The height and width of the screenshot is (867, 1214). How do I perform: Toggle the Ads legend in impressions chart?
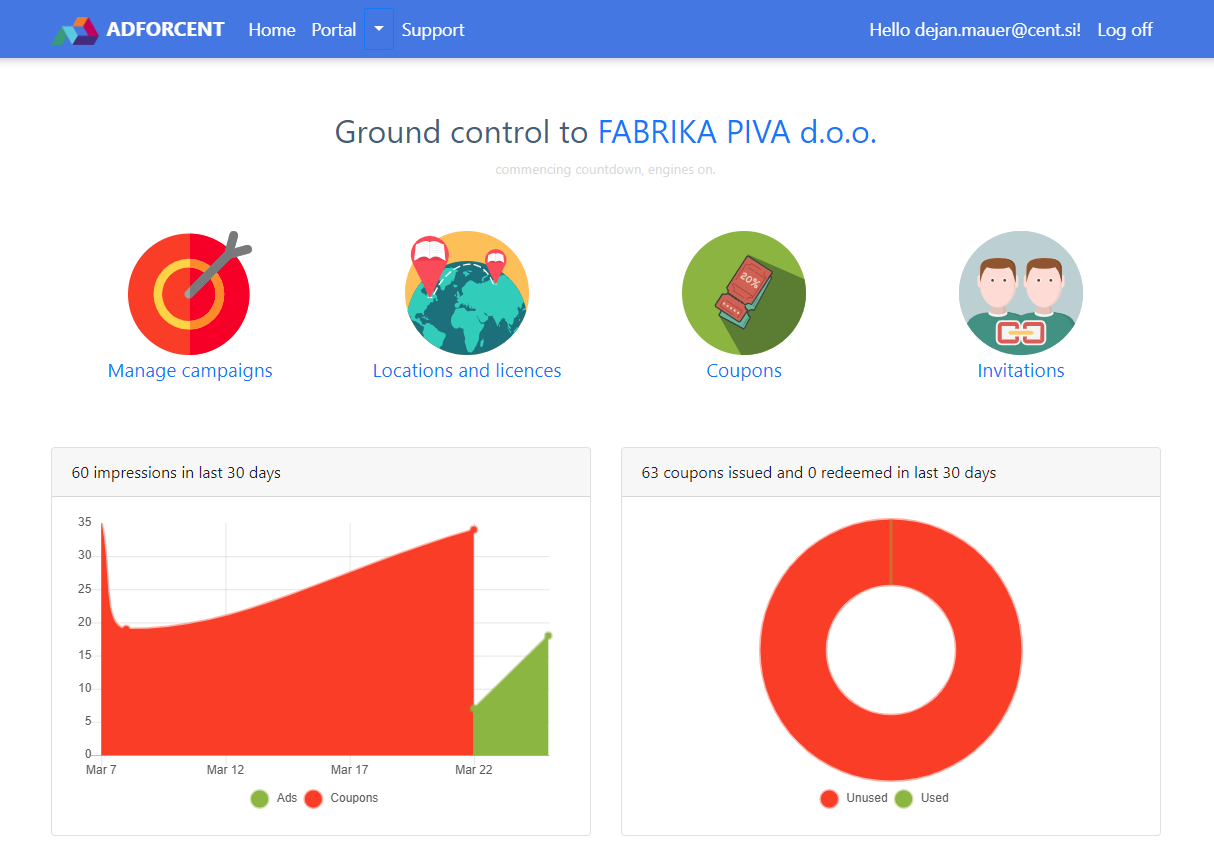point(274,798)
